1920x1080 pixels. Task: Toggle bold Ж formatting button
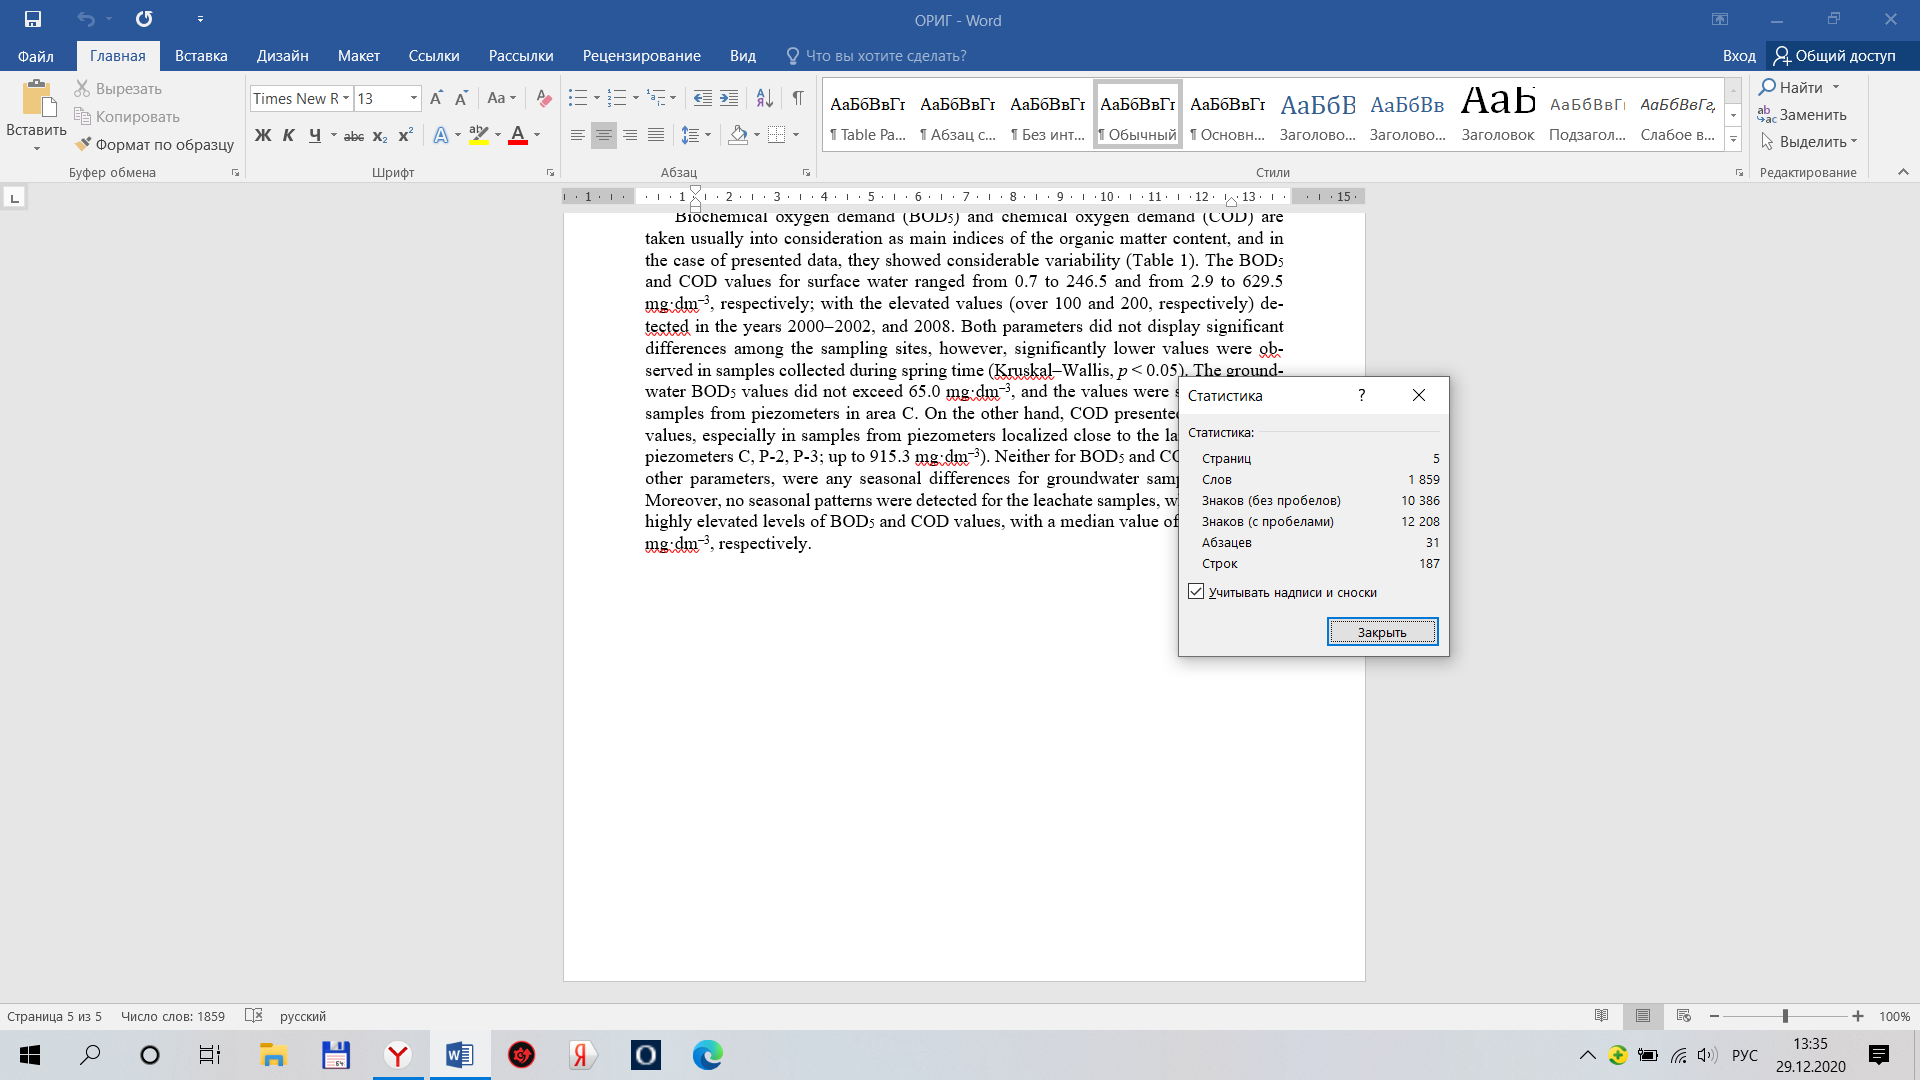point(263,135)
